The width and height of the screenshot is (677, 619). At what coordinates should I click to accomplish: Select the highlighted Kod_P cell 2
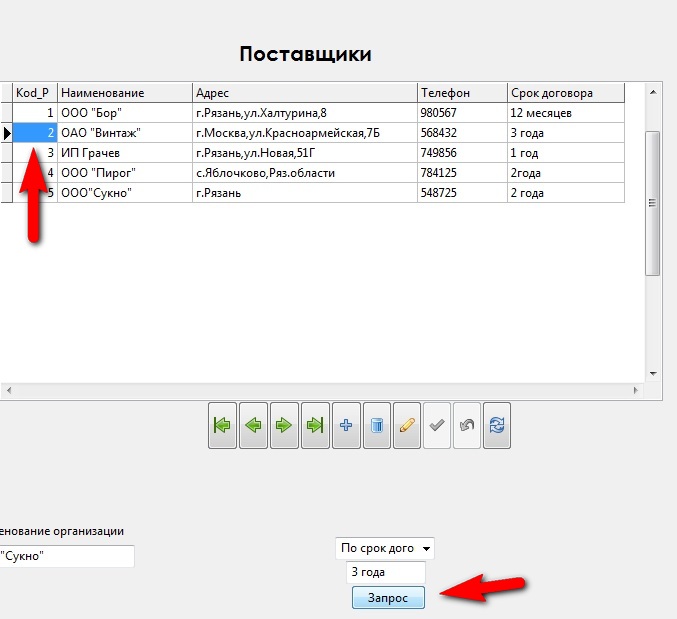[35, 133]
